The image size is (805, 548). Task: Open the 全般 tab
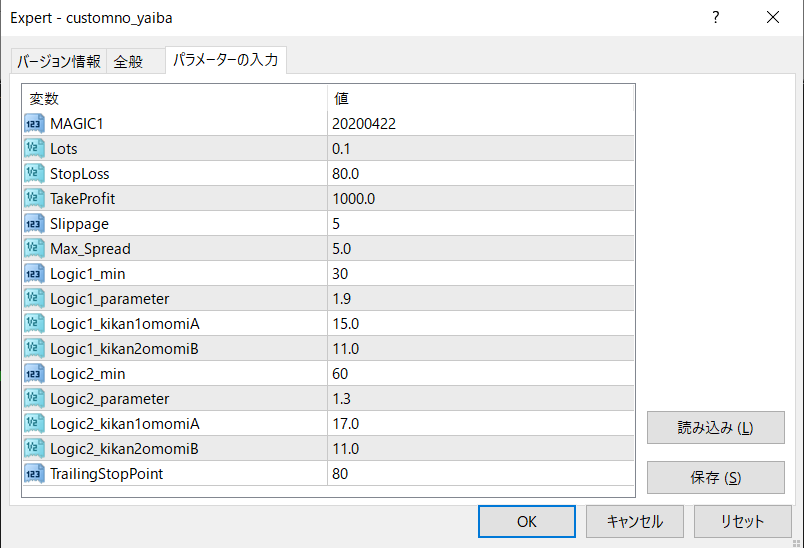coord(128,62)
